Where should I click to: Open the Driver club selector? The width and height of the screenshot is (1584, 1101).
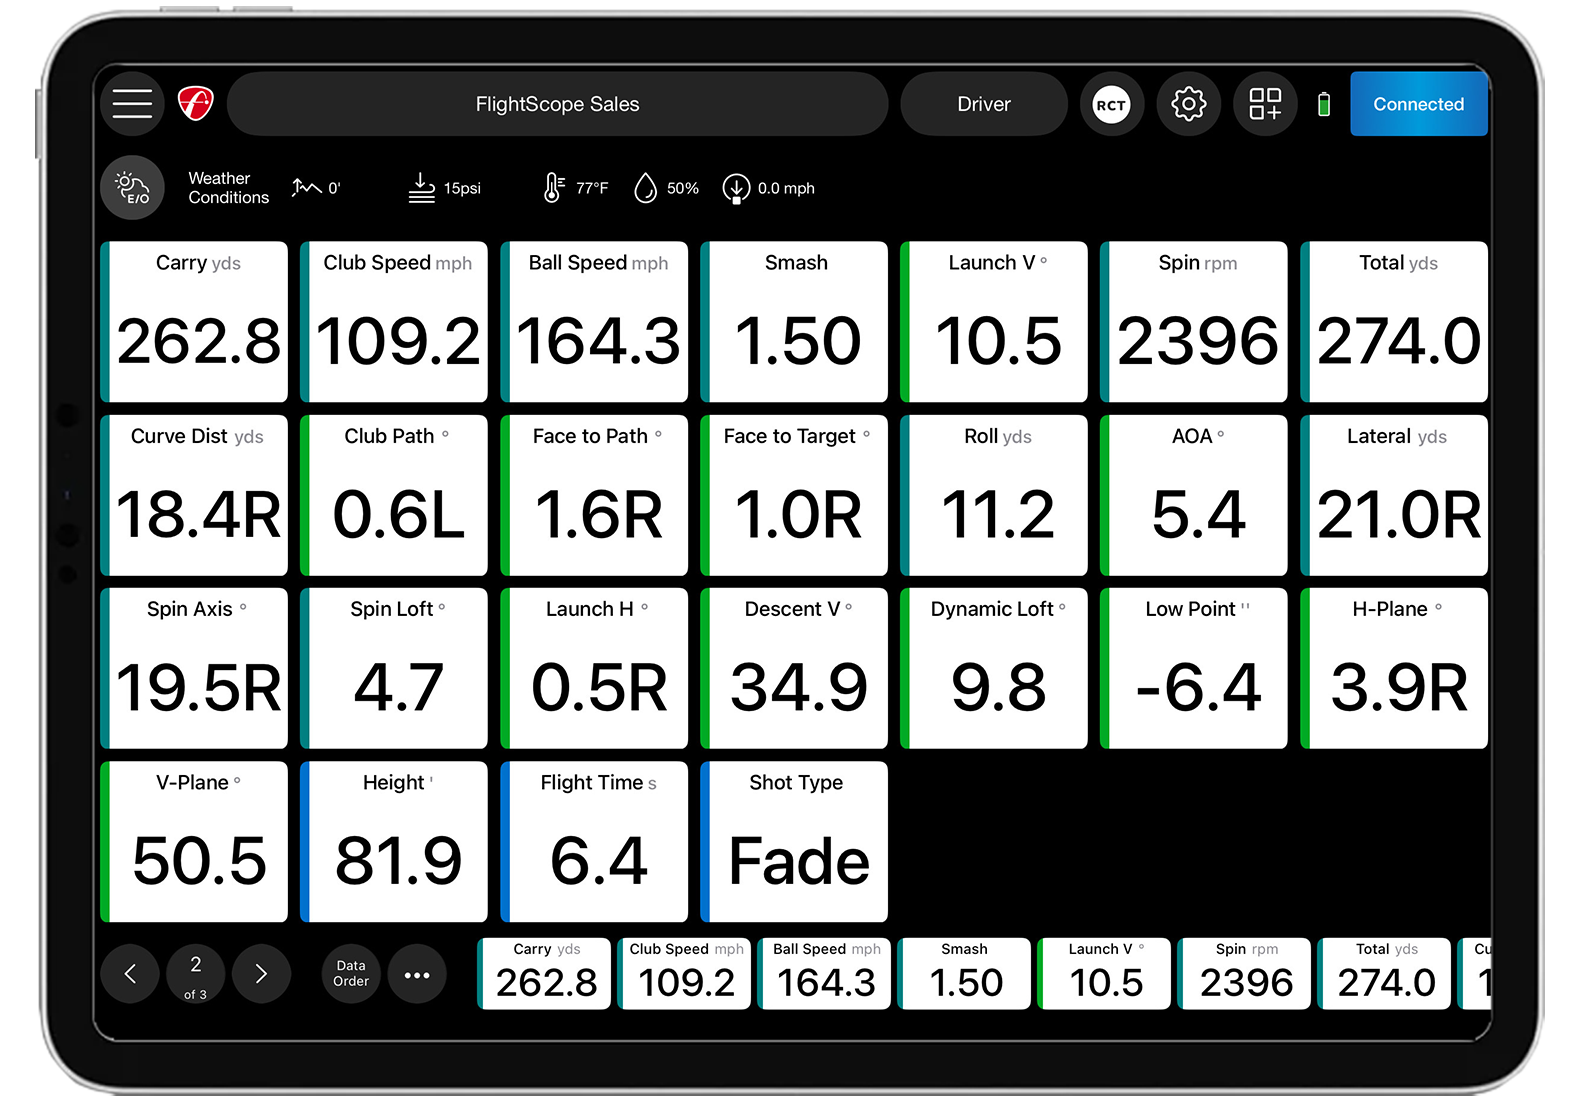pyautogui.click(x=983, y=104)
